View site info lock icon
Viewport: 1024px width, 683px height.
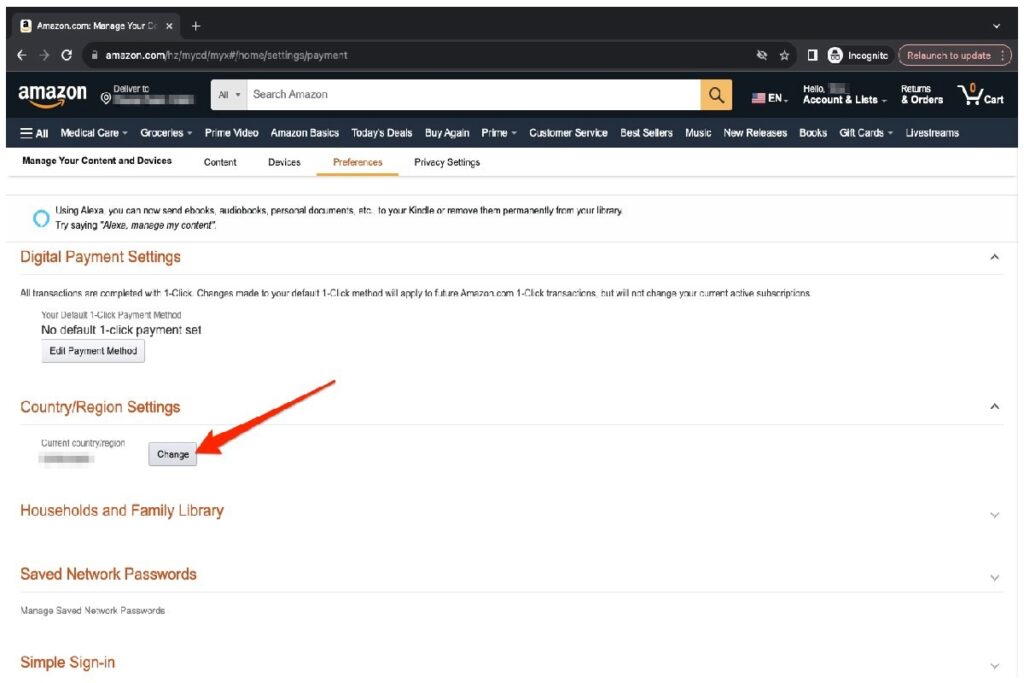pos(94,56)
